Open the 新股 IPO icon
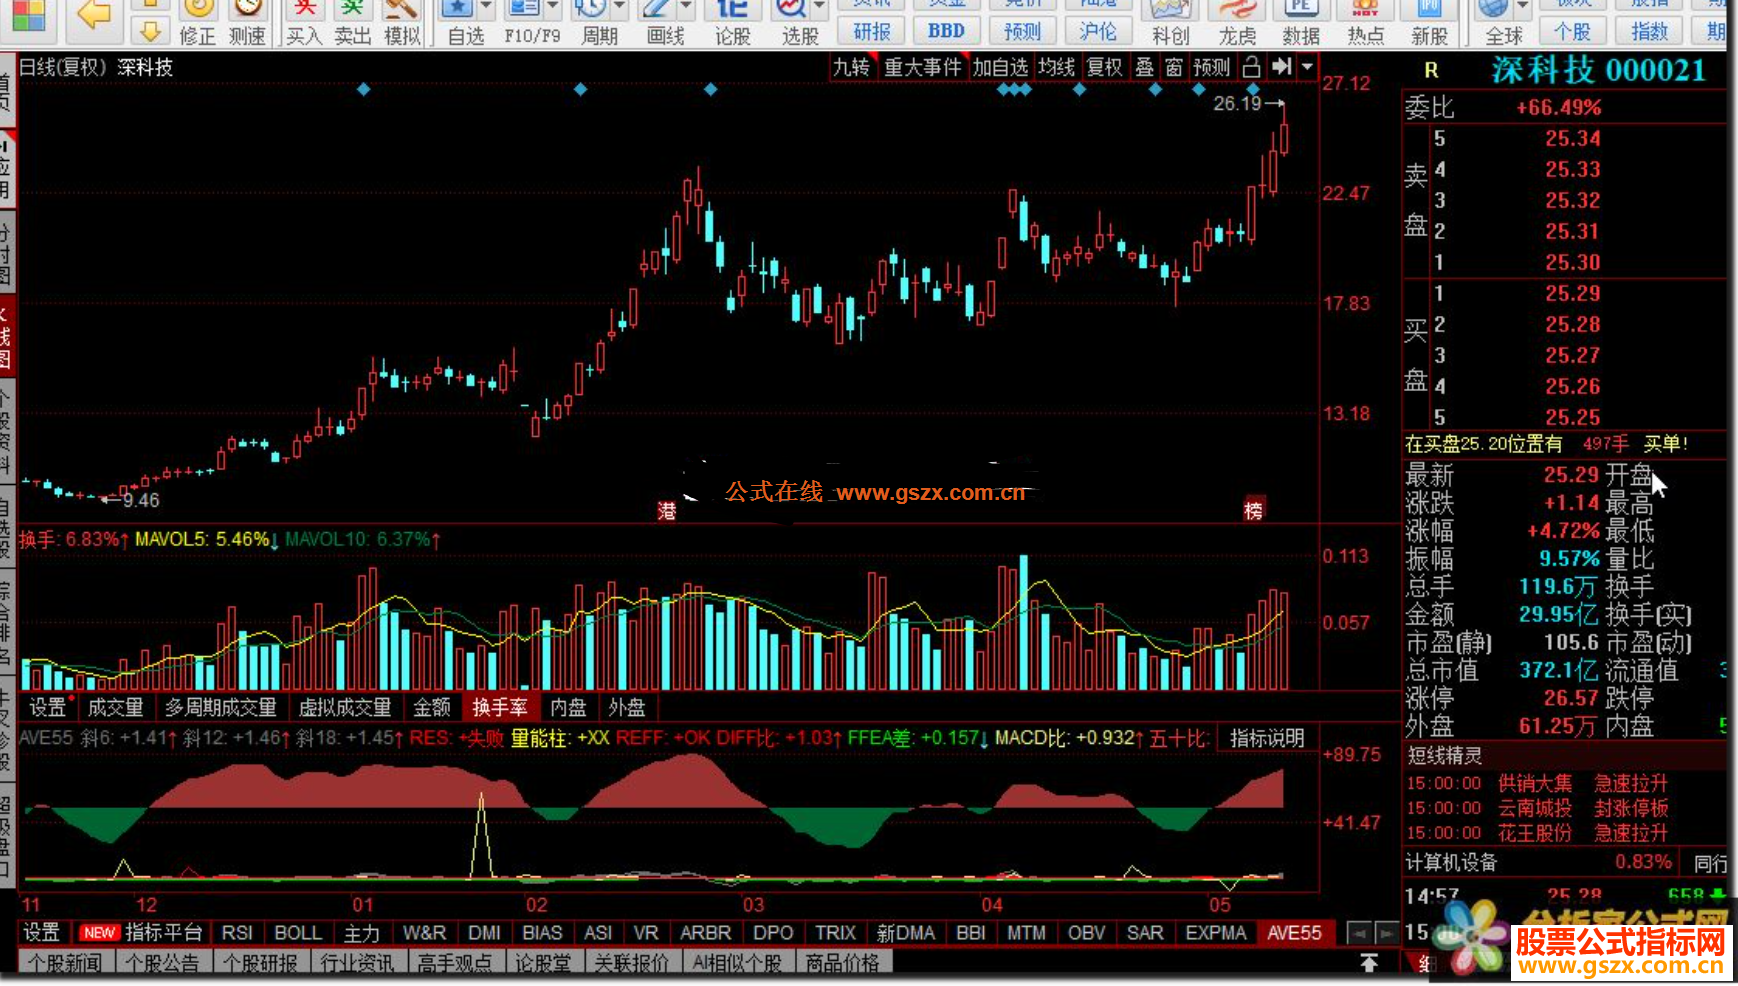This screenshot has width=1738, height=986. (x=1429, y=23)
